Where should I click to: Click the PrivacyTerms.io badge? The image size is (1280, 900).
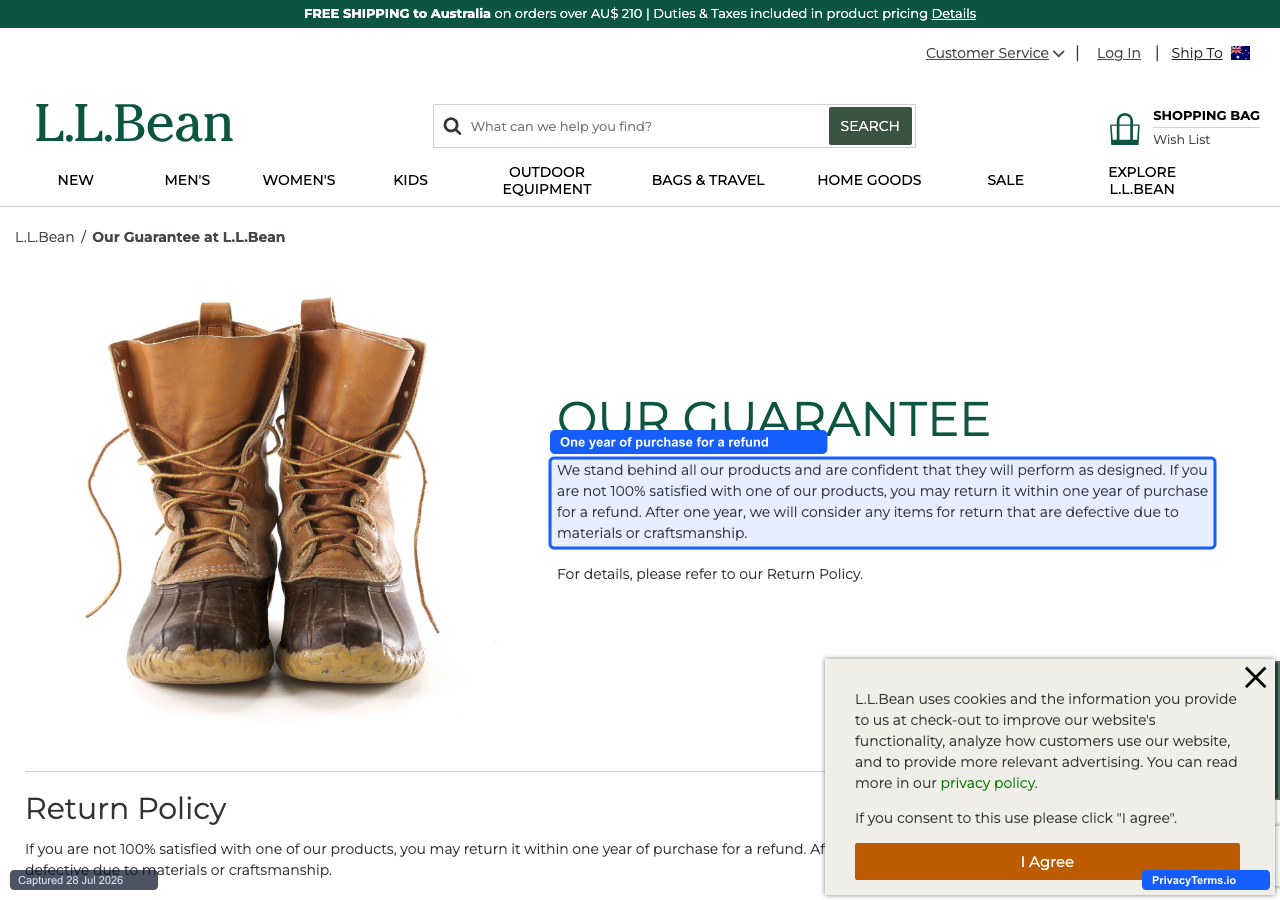tap(1206, 880)
